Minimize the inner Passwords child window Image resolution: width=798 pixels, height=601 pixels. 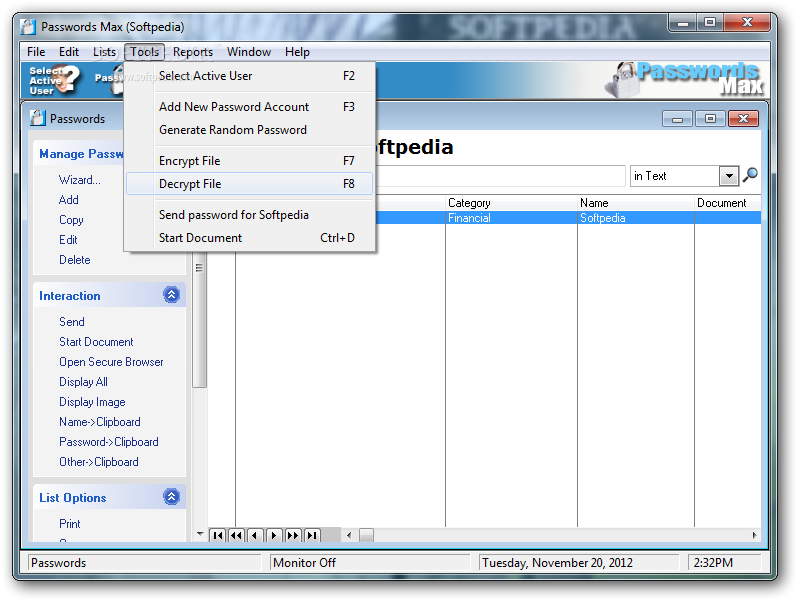(677, 119)
